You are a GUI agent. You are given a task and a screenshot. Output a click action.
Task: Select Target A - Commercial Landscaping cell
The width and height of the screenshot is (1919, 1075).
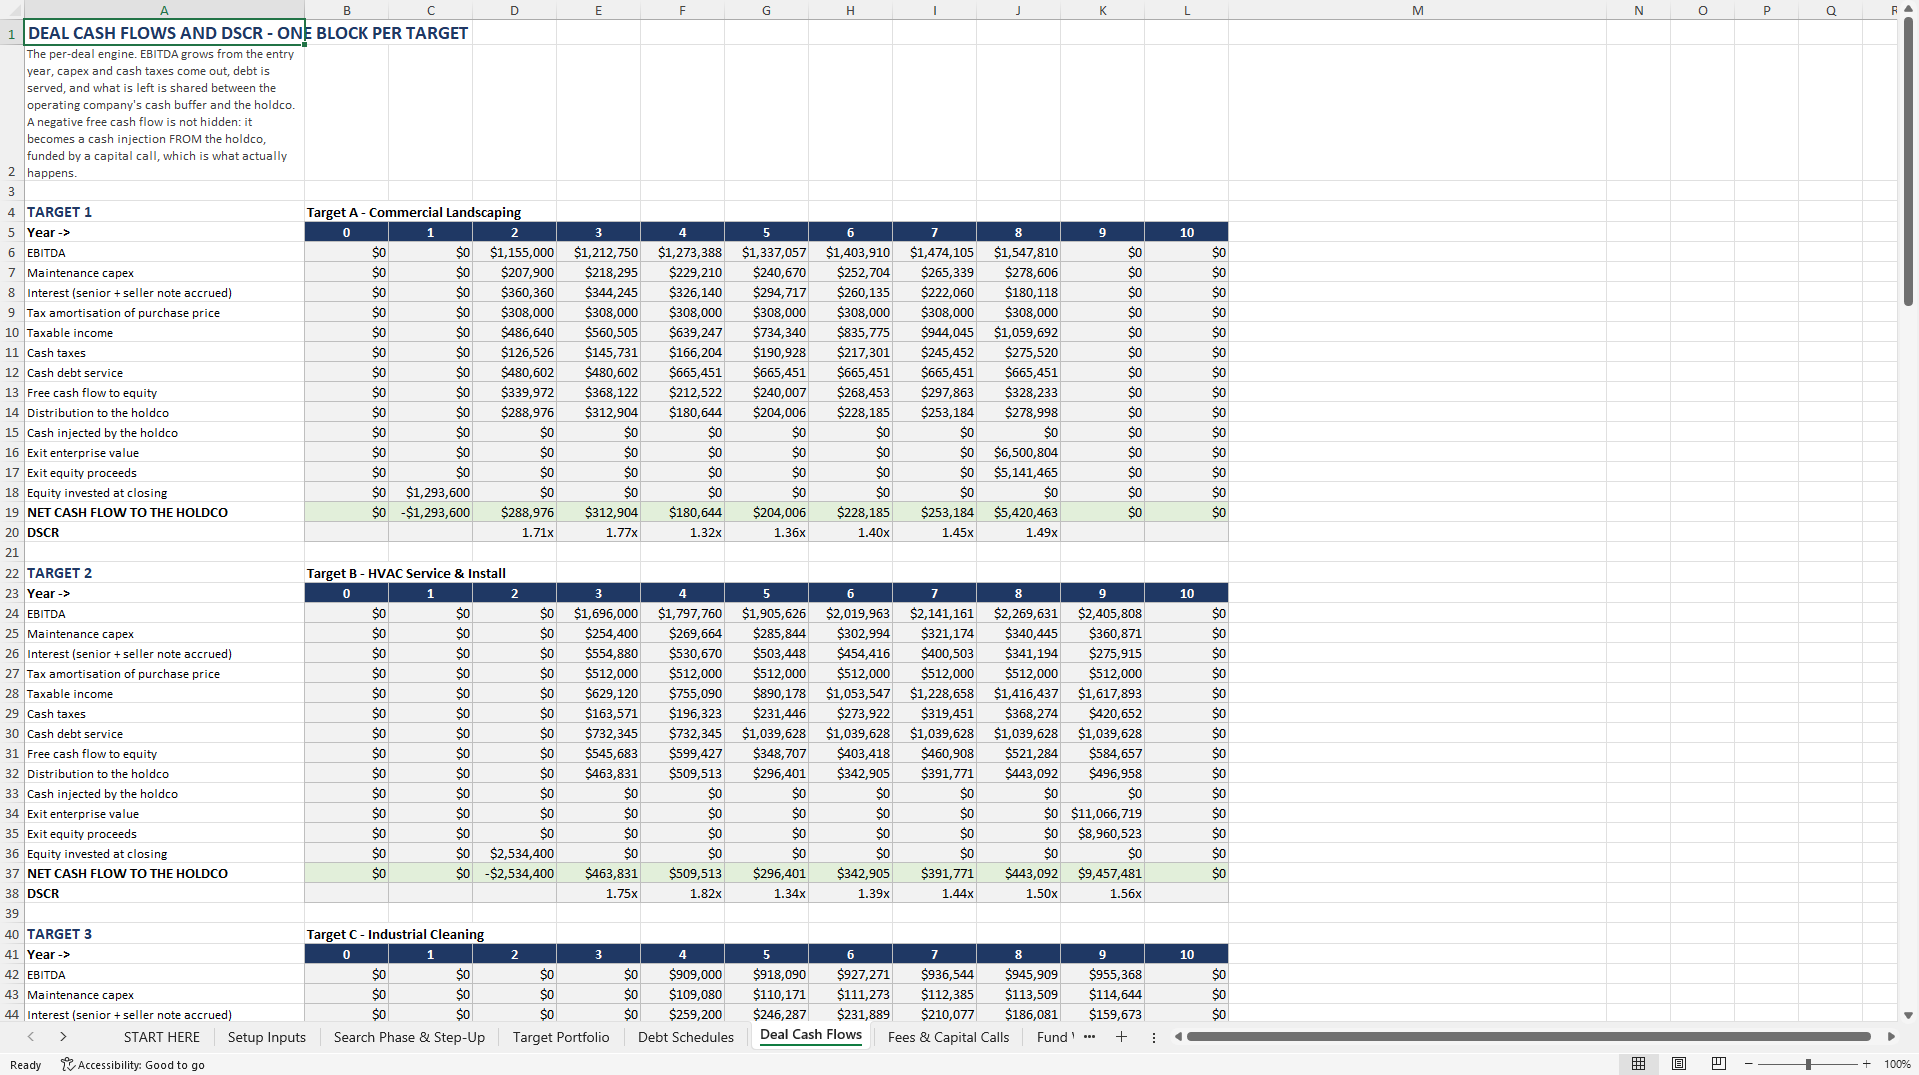[x=414, y=212]
